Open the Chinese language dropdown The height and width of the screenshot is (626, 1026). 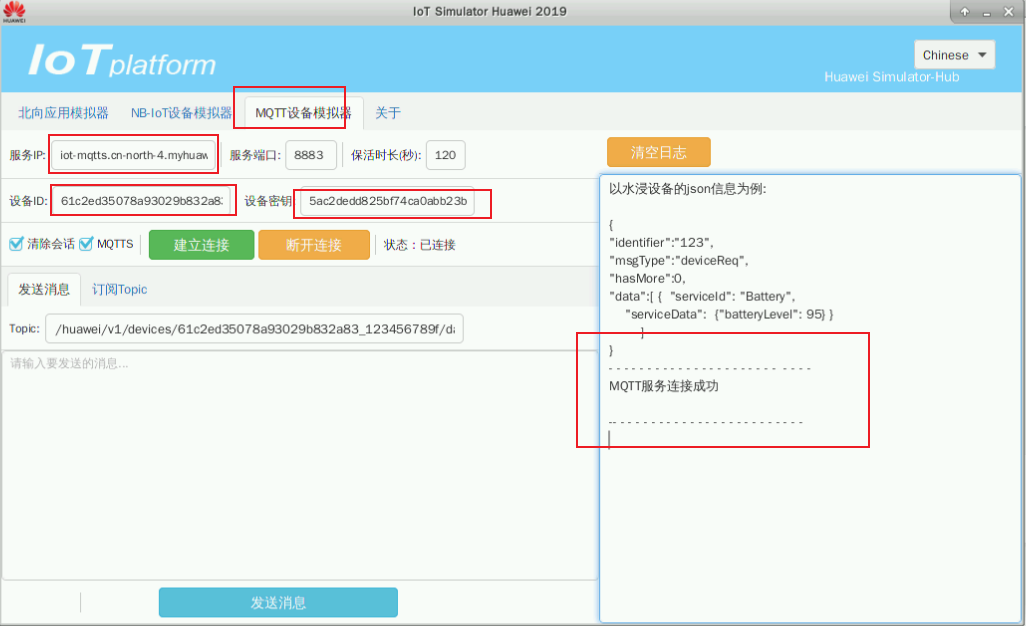954,55
